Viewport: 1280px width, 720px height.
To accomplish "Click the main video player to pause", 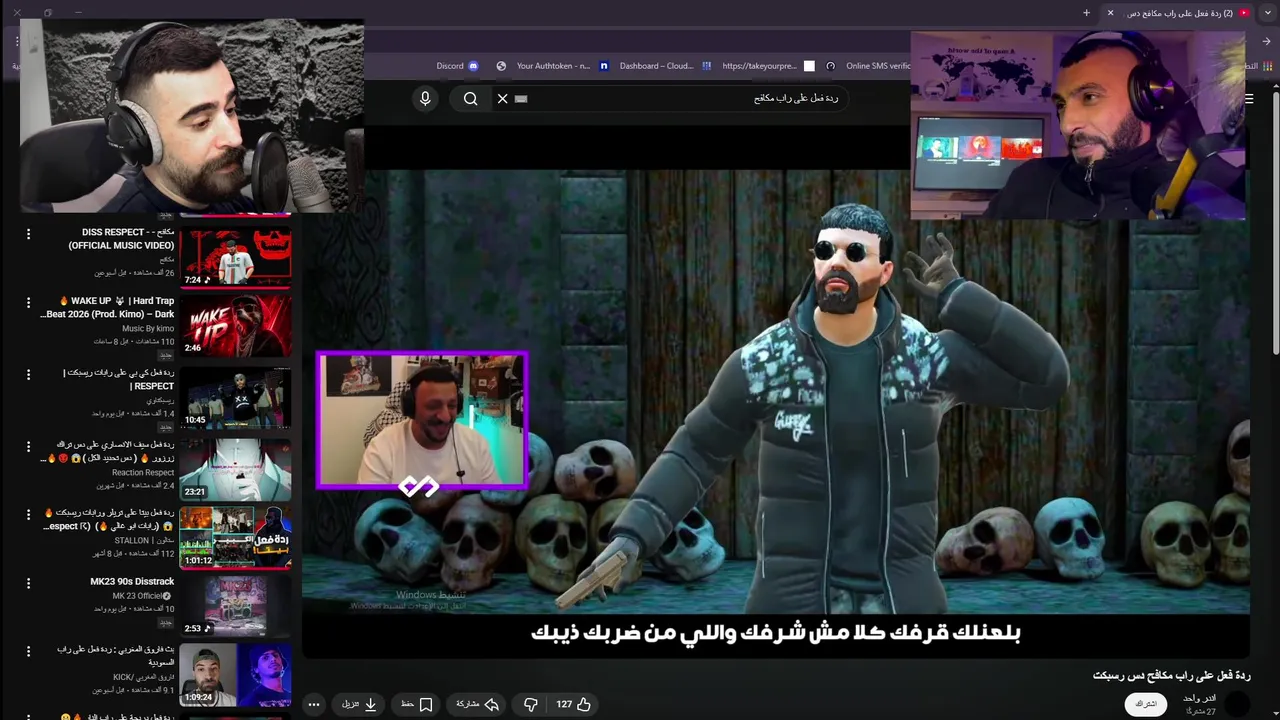I will 776,391.
